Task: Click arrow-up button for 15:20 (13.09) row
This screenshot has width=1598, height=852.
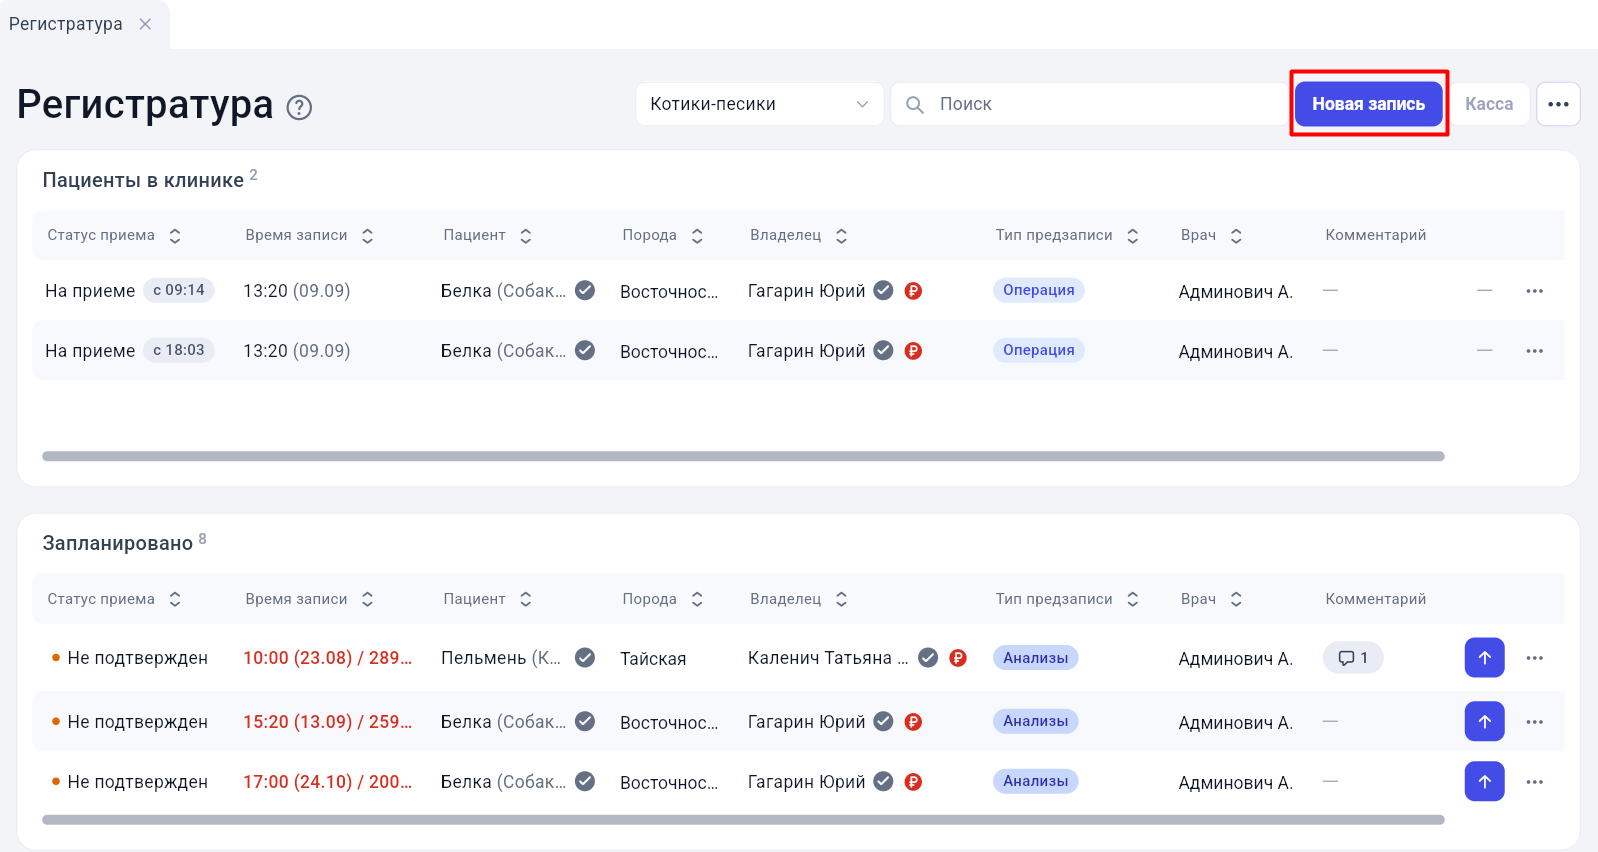Action: point(1485,722)
